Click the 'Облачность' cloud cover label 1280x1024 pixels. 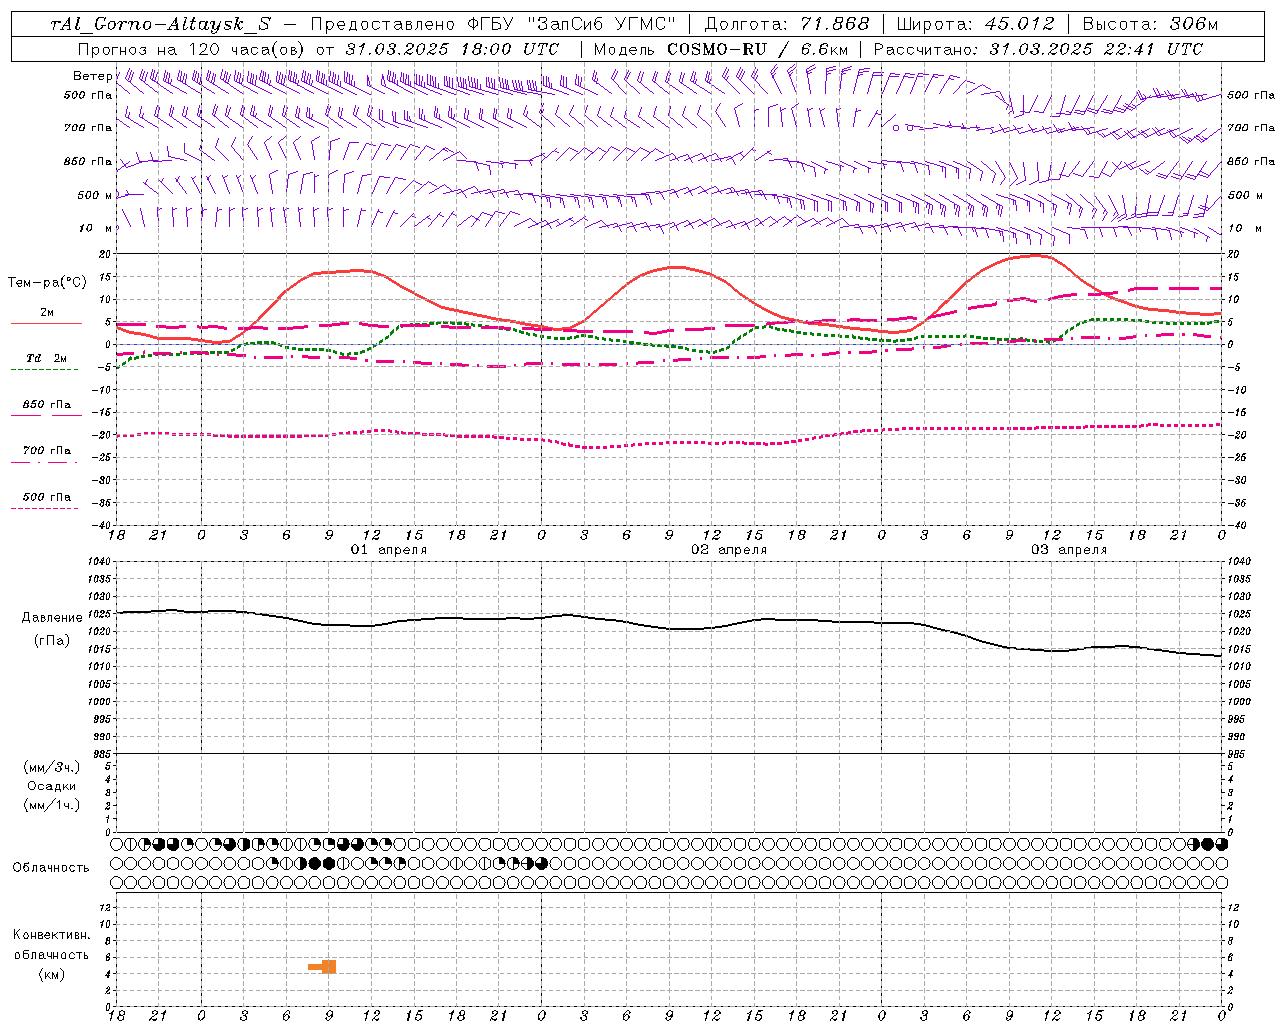pos(51,868)
